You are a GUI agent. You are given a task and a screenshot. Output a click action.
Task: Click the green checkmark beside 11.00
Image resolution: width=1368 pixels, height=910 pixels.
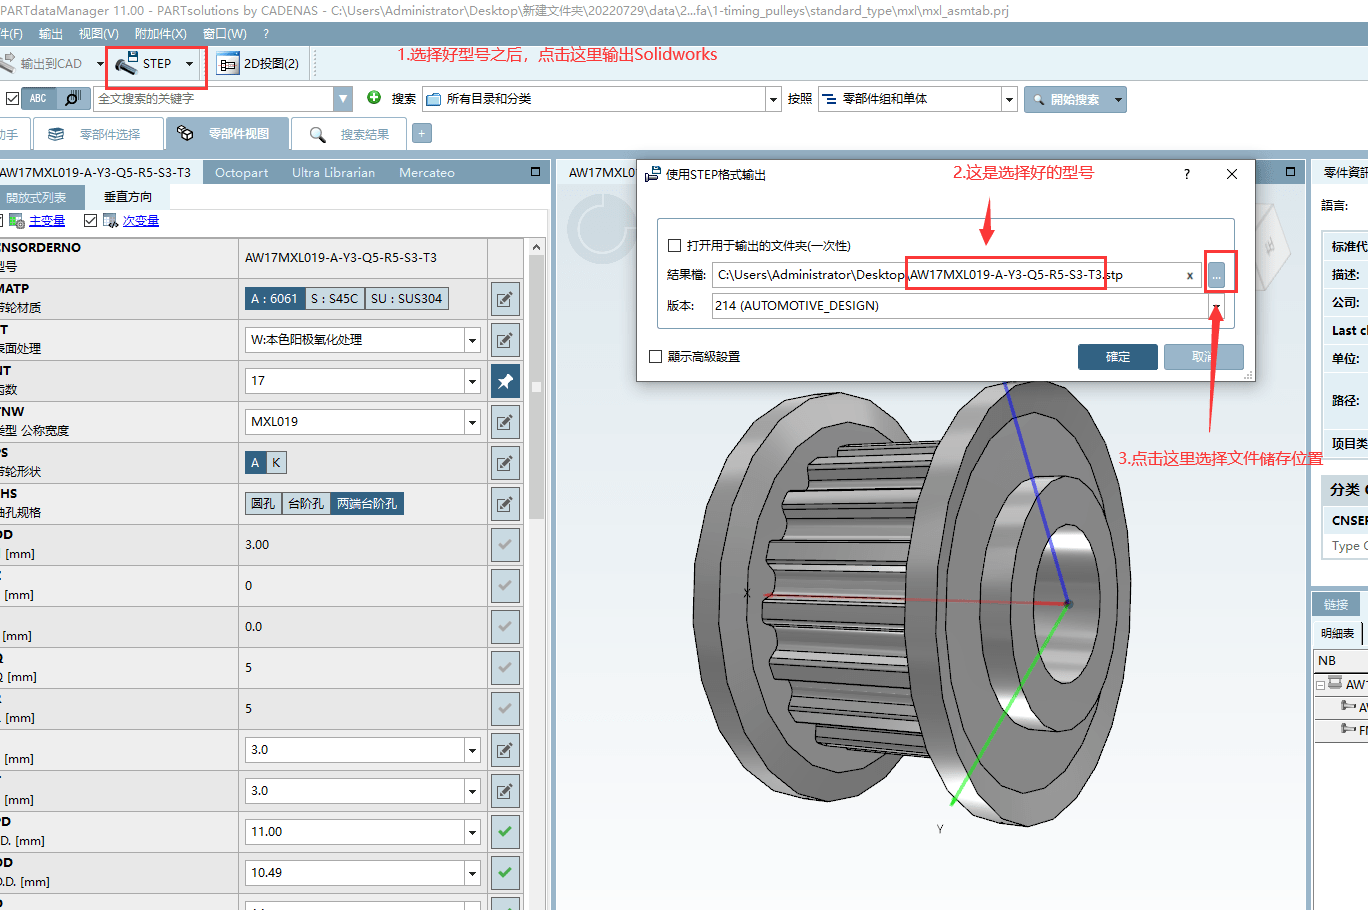505,832
